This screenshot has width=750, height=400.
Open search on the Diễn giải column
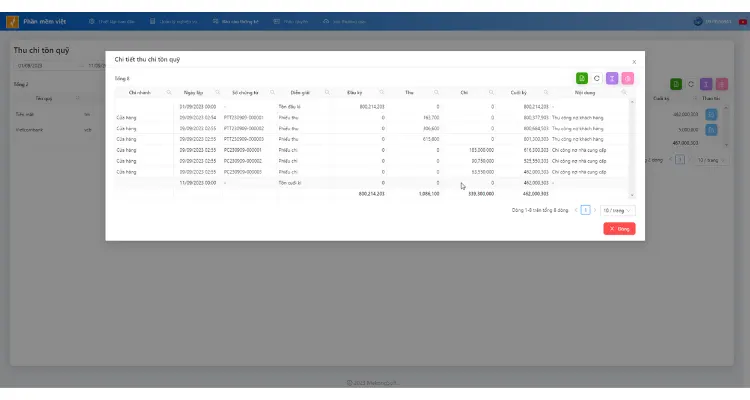coord(327,92)
